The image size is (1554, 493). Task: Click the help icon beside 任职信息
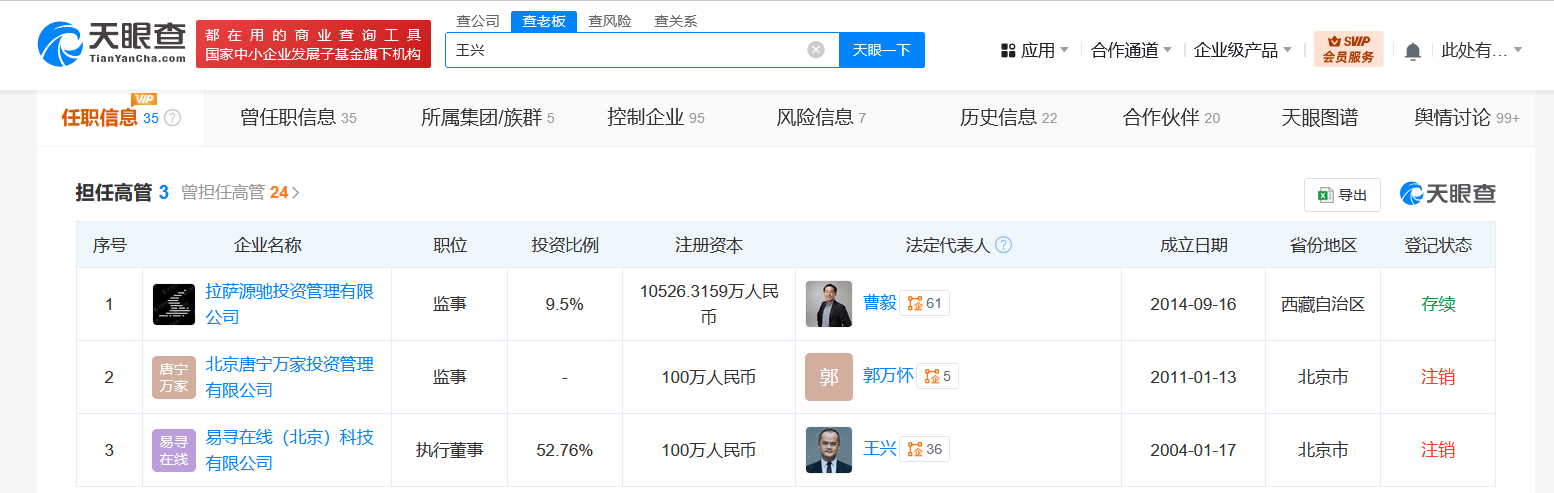coord(173,118)
